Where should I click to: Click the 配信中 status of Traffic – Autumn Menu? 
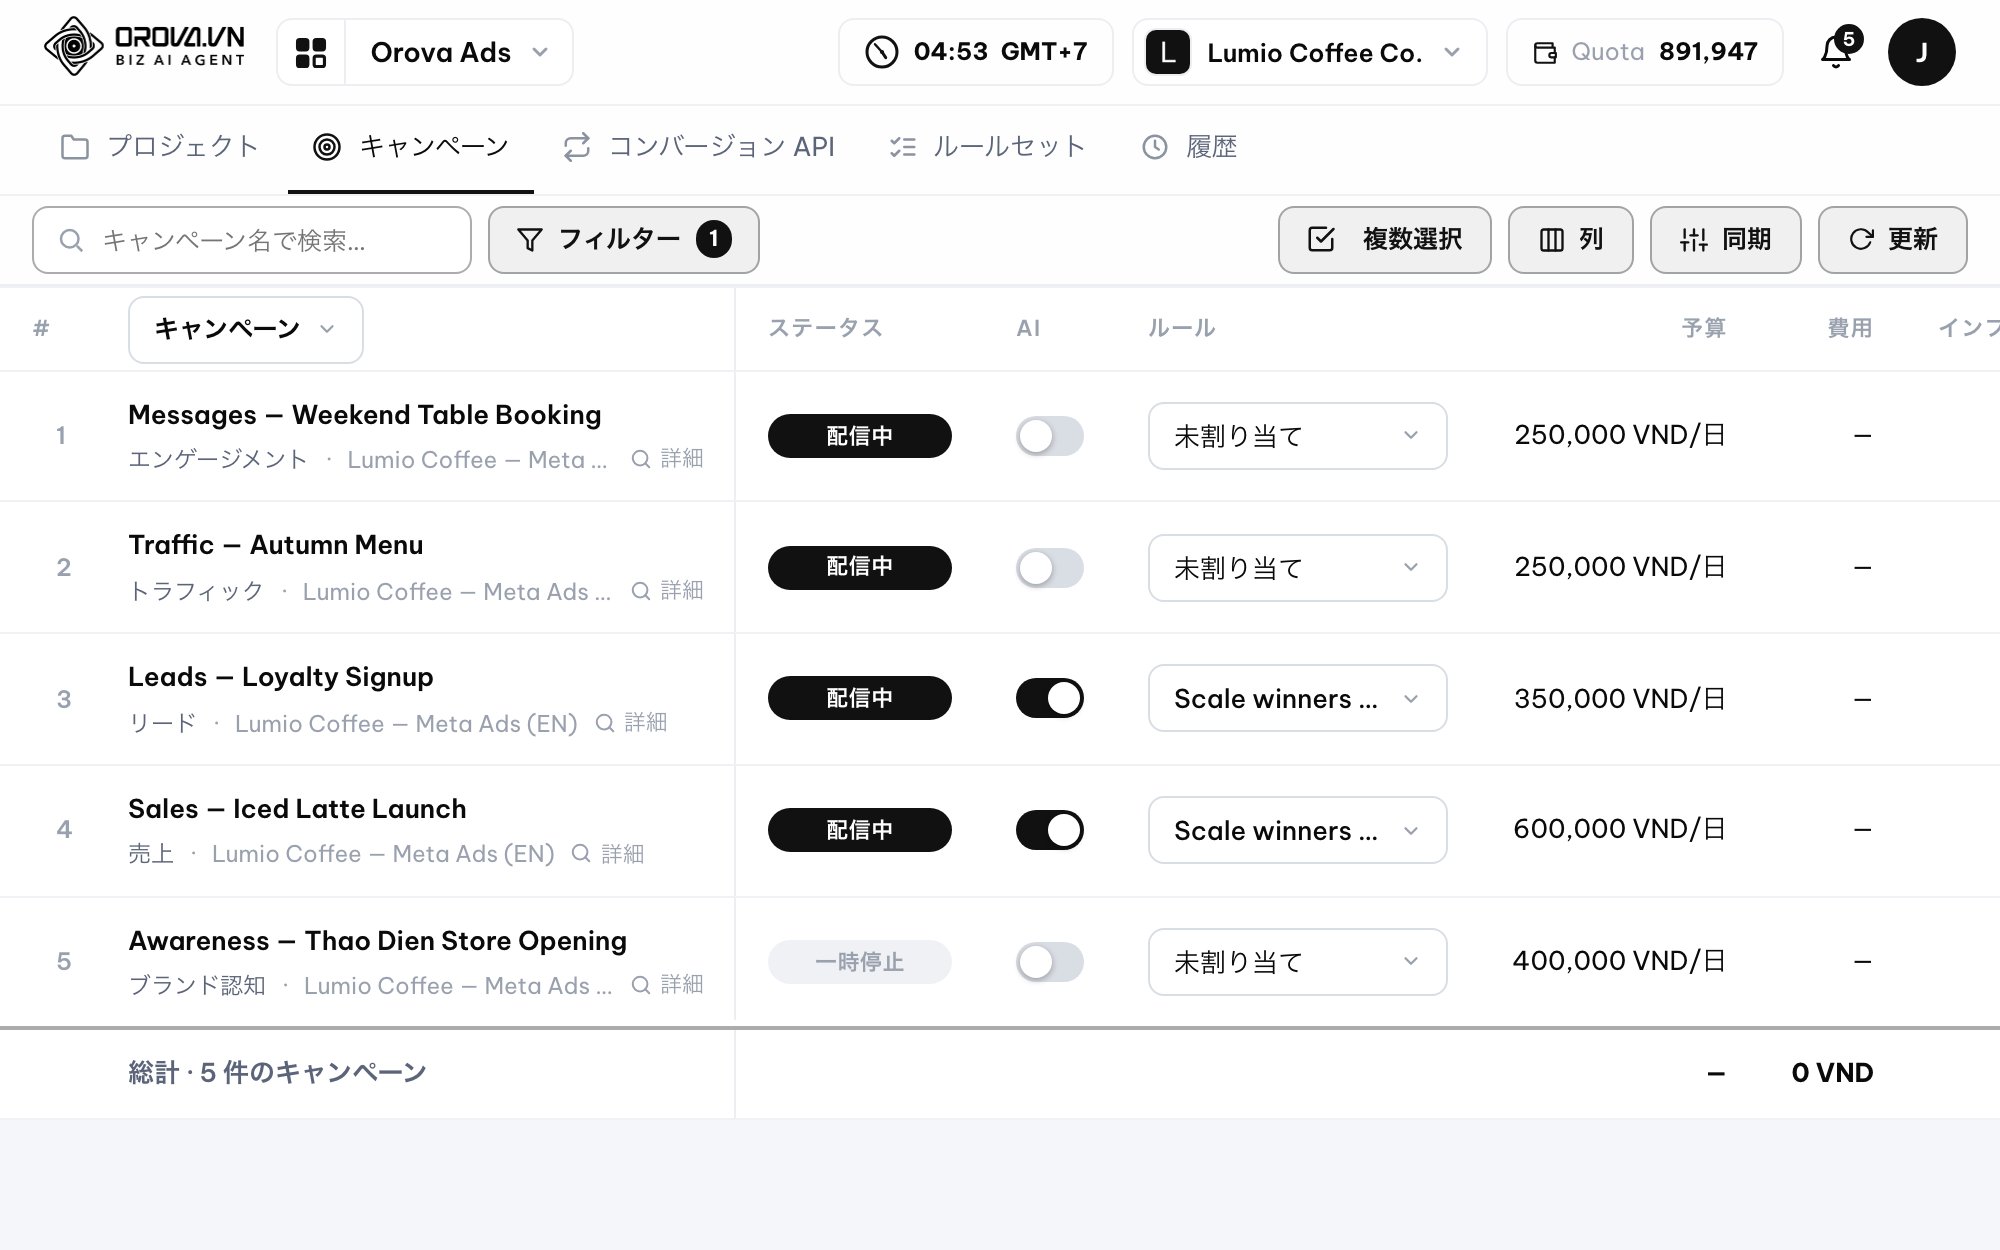pos(859,567)
